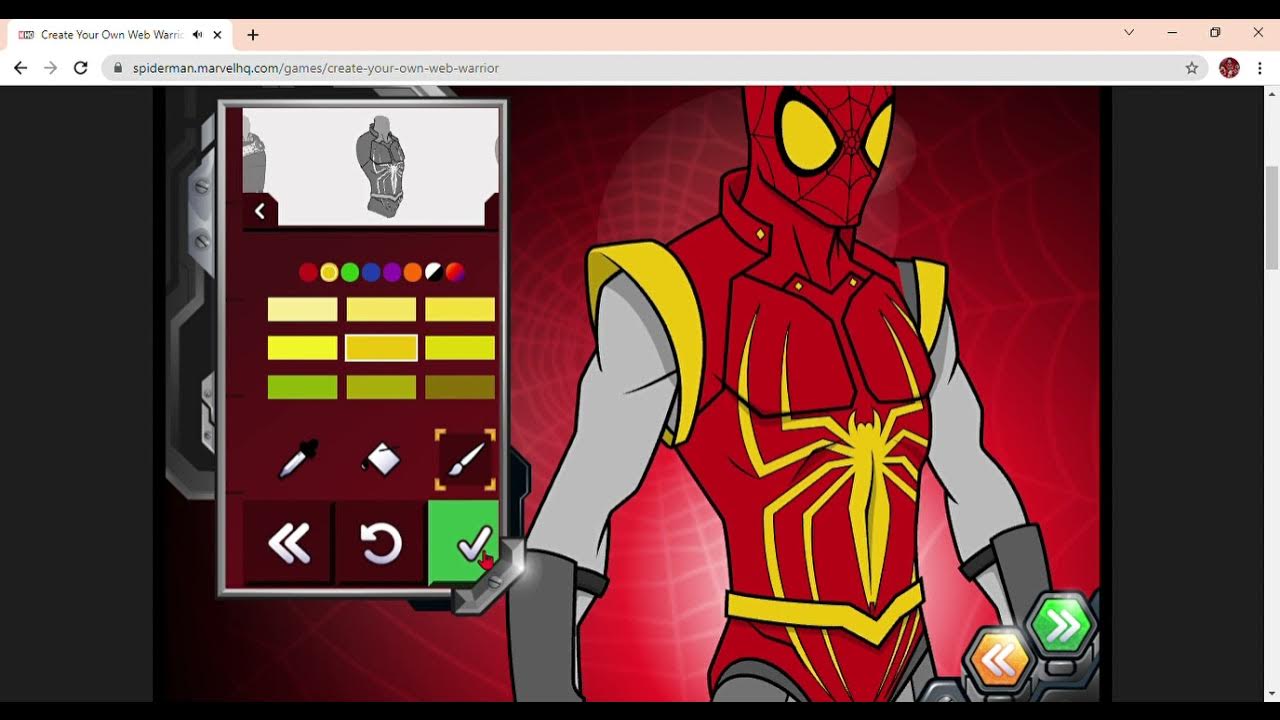Click the double-arrow back button in panel
1280x720 pixels.
coord(289,544)
